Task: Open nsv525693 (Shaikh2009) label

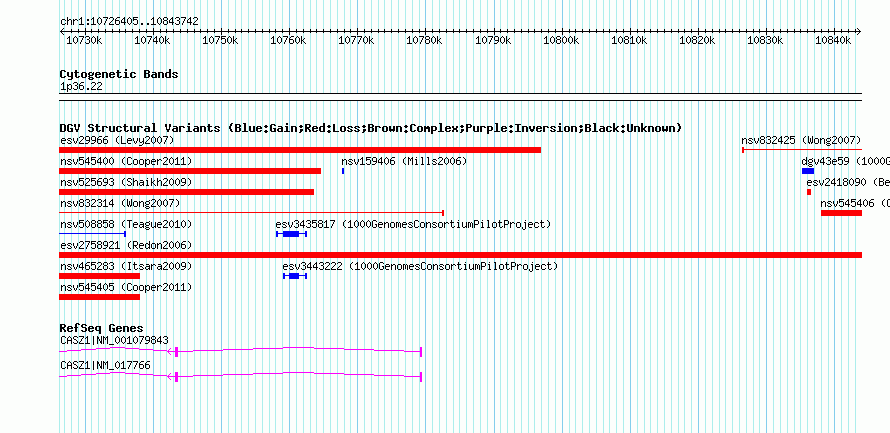Action: [x=126, y=182]
